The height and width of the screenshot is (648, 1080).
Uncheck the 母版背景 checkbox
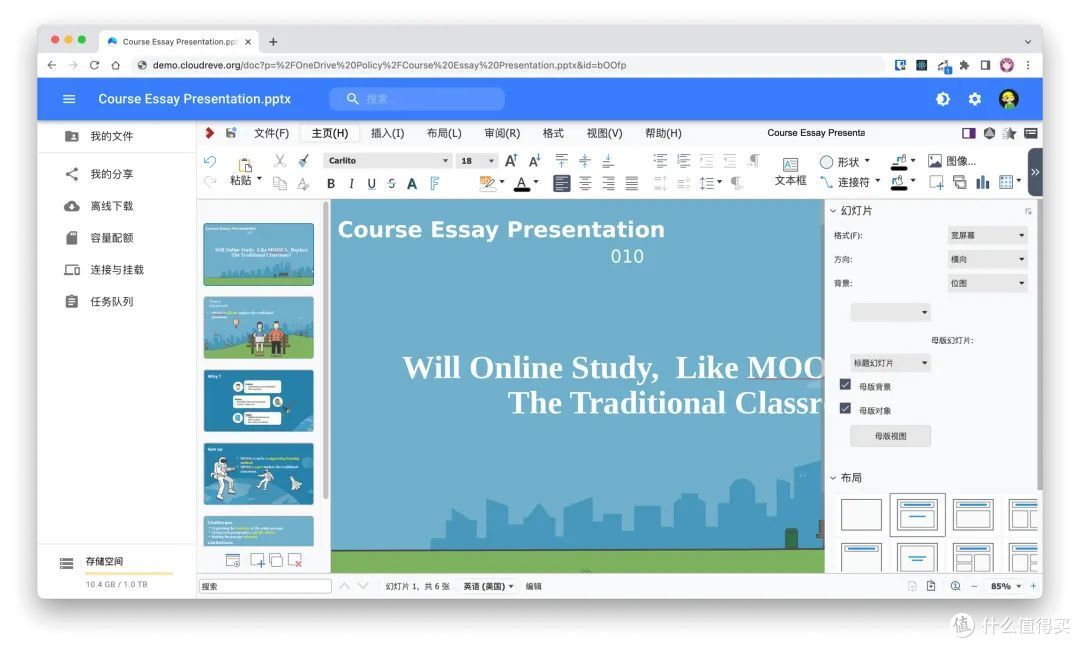tap(845, 385)
